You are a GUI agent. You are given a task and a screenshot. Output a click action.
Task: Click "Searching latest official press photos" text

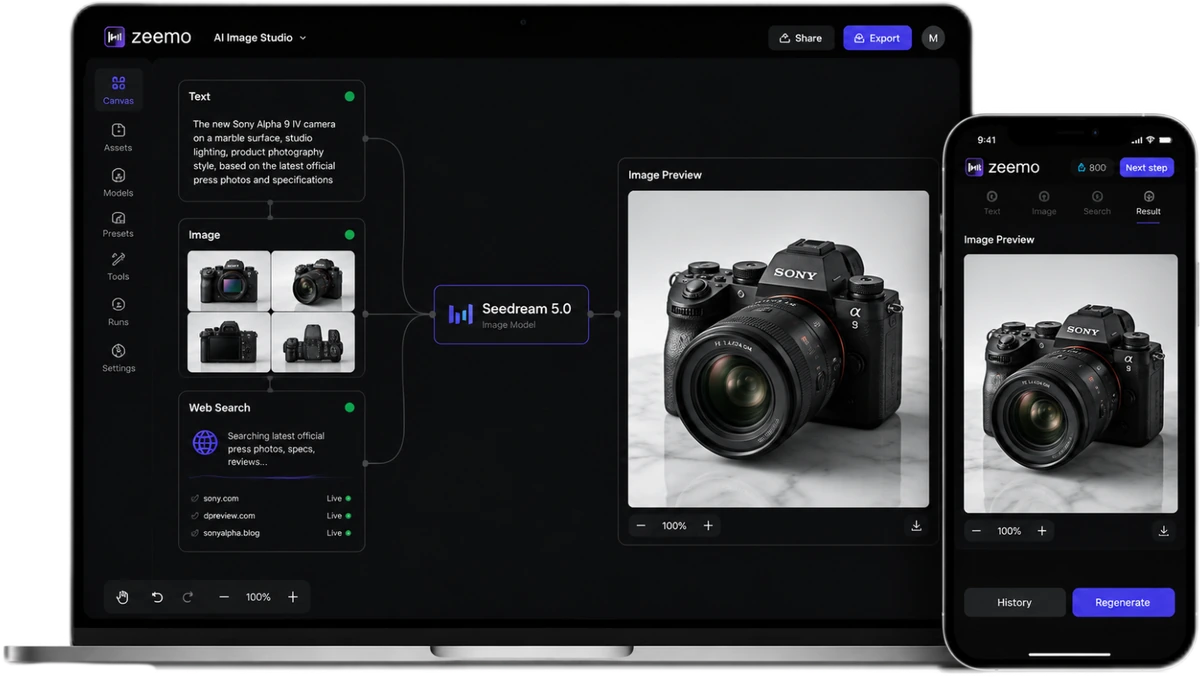tap(276, 449)
